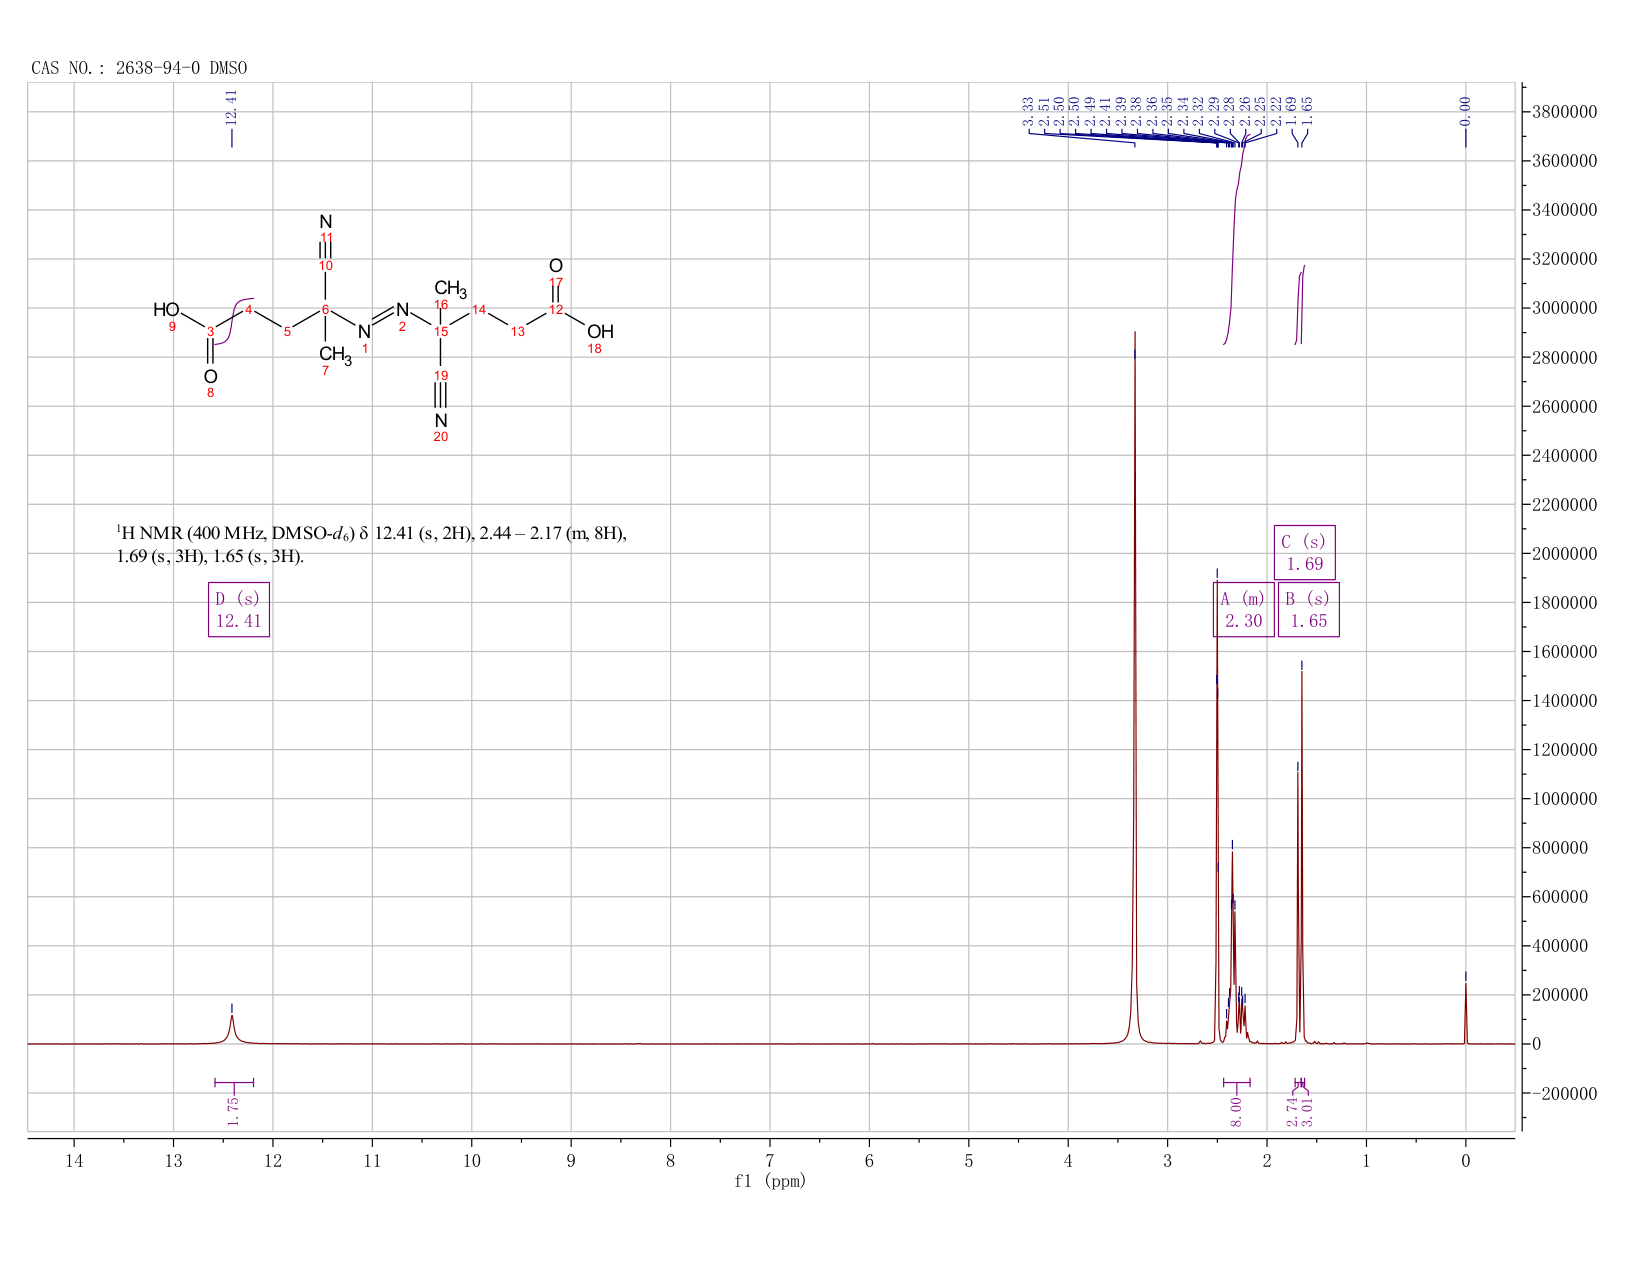Click the 3.33 peak label at top

pos(1028,111)
